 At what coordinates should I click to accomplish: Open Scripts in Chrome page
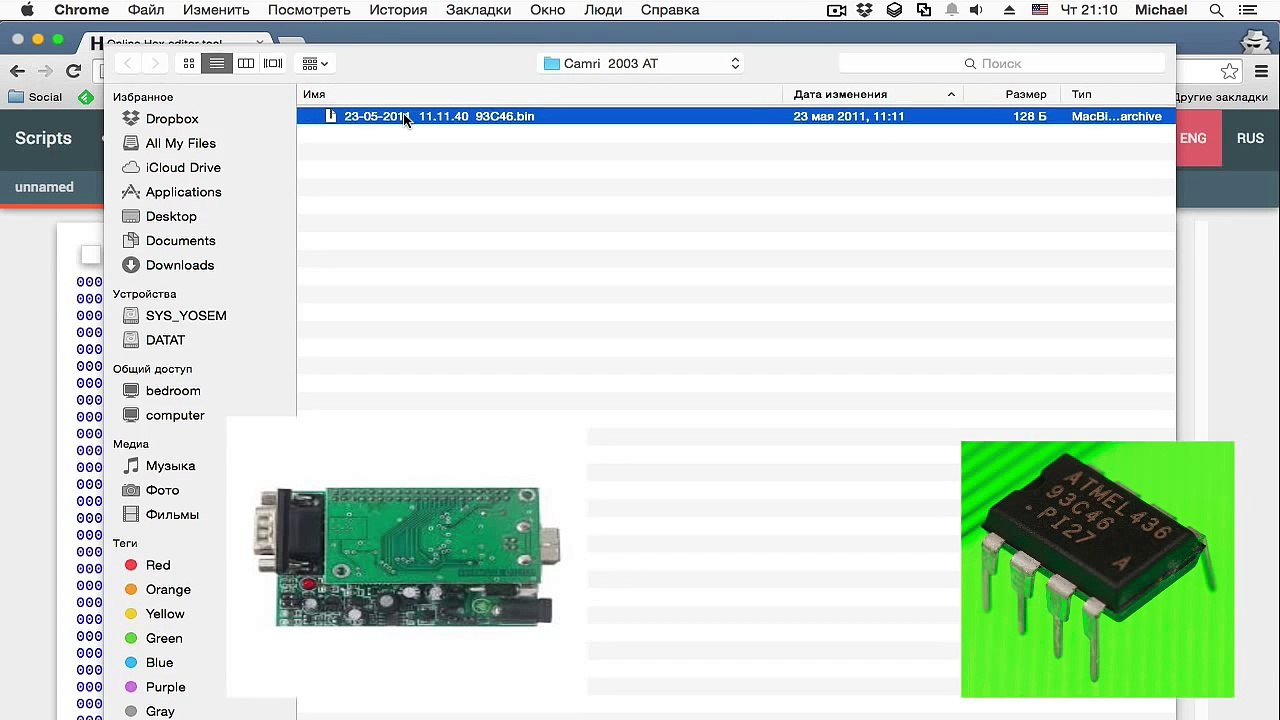pos(43,138)
